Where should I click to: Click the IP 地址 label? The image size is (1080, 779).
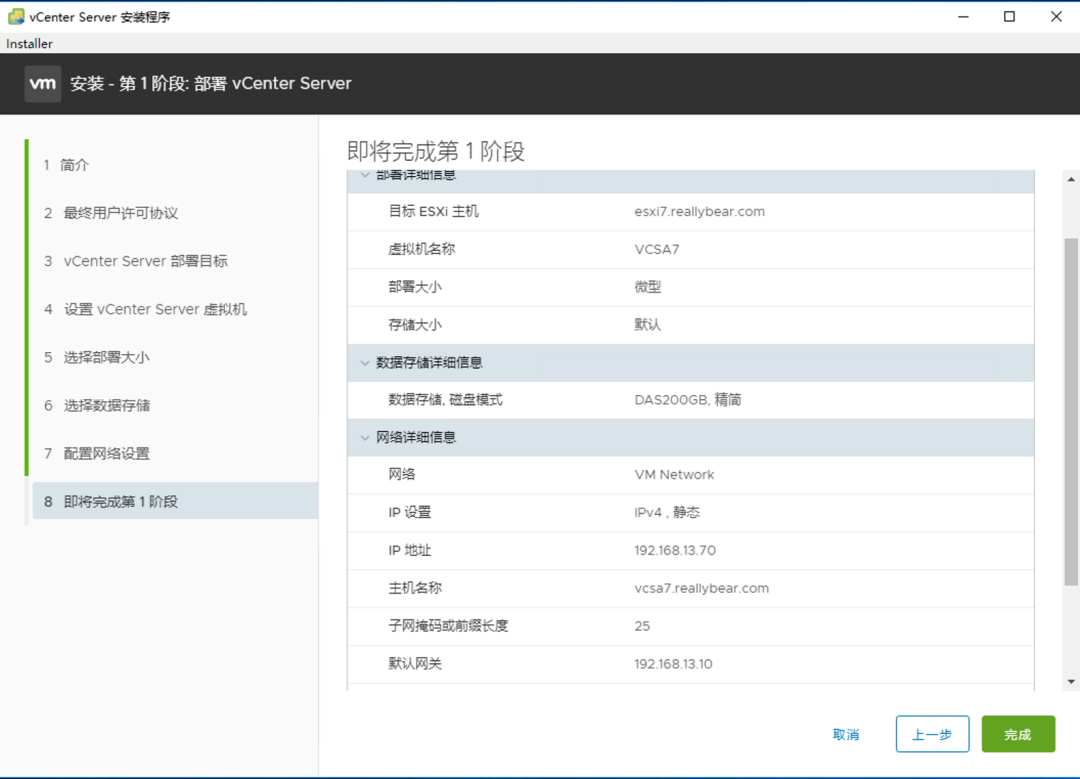pos(409,550)
